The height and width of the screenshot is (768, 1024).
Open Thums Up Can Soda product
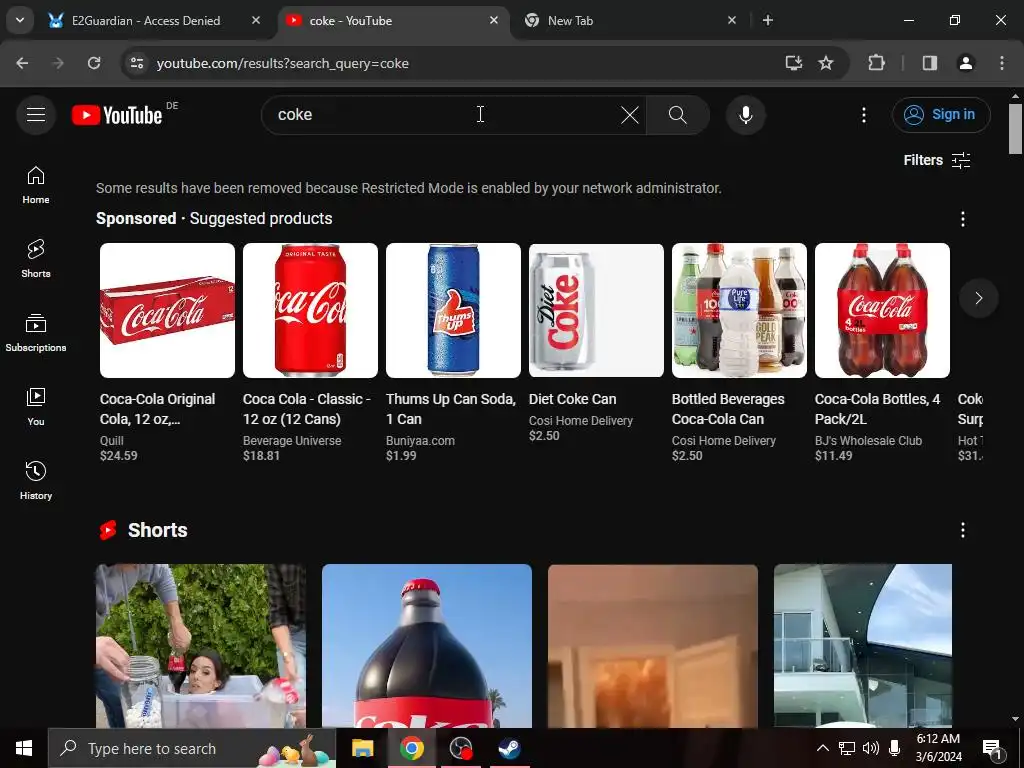click(453, 353)
